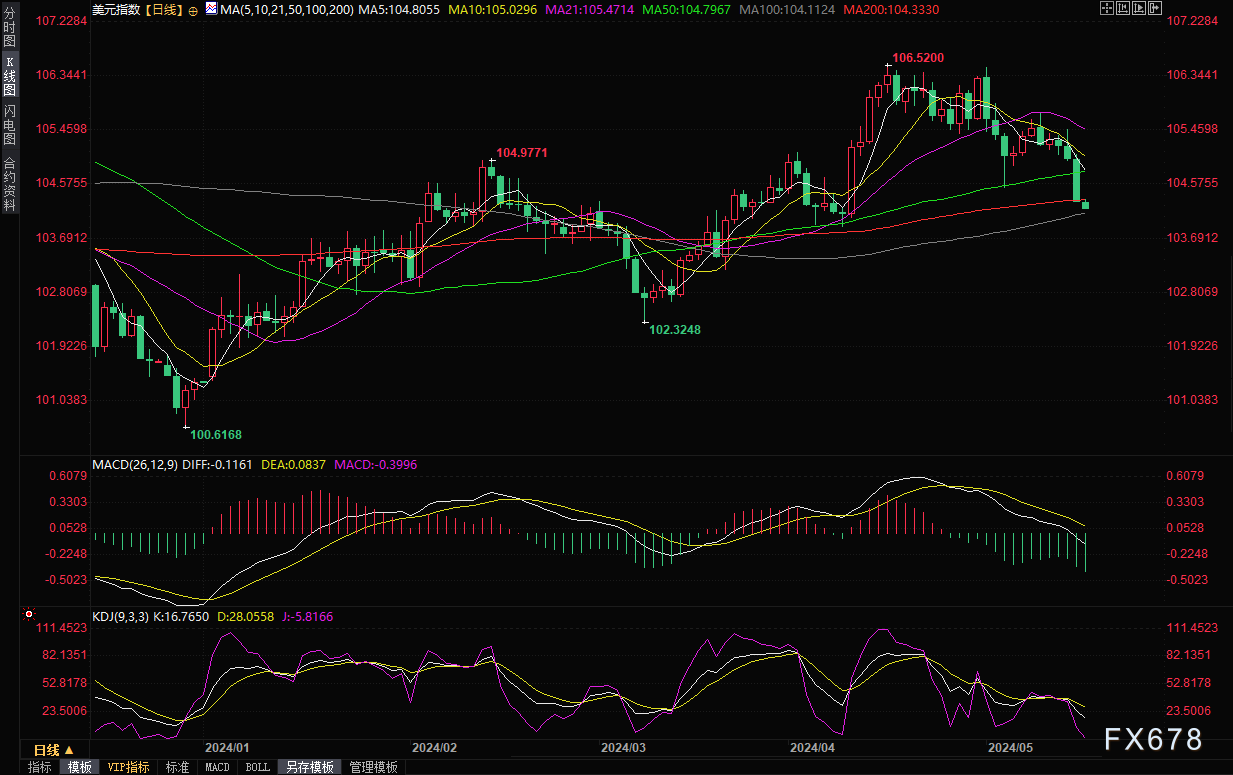The height and width of the screenshot is (775, 1233).
Task: Select the 模板 bottom tab
Action: pos(79,767)
